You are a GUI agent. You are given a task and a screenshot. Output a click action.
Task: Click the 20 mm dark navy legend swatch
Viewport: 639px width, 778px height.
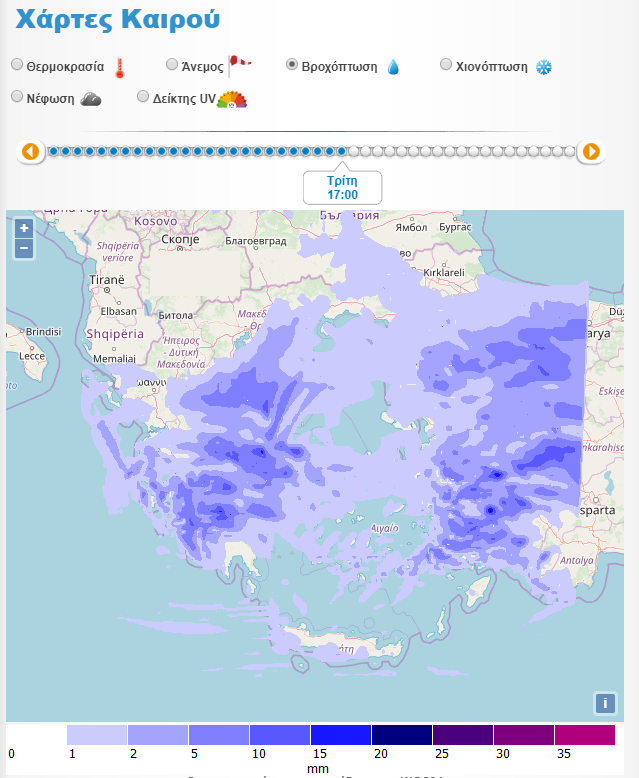tap(402, 735)
